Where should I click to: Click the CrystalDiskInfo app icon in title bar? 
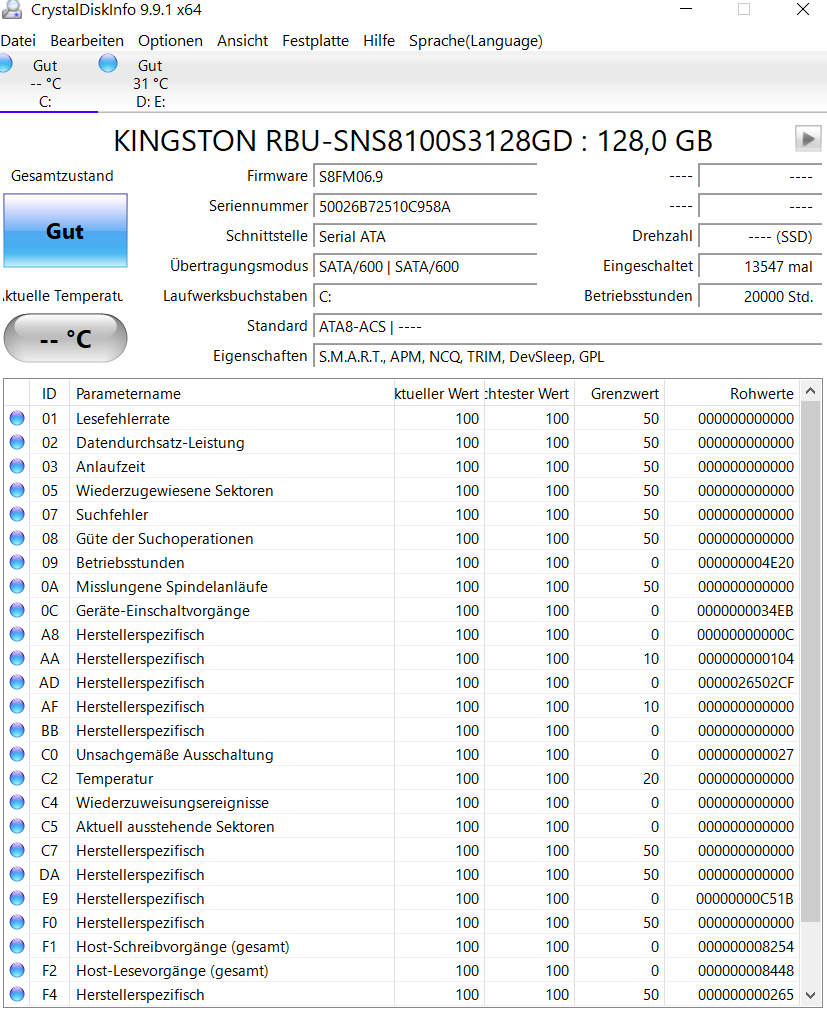pyautogui.click(x=12, y=9)
